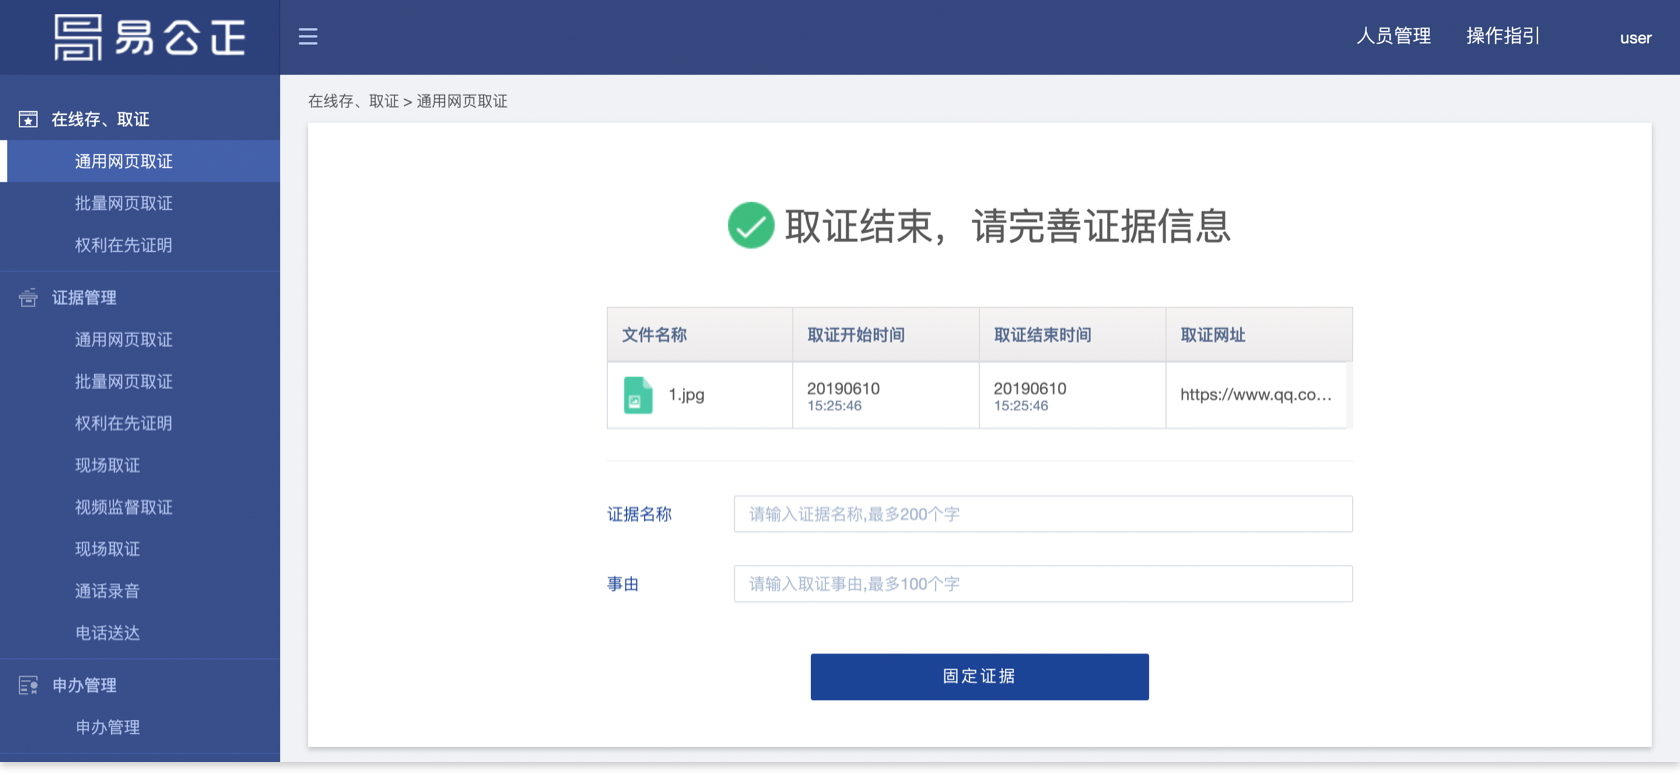Click the 申办管理 section header icon

point(28,686)
